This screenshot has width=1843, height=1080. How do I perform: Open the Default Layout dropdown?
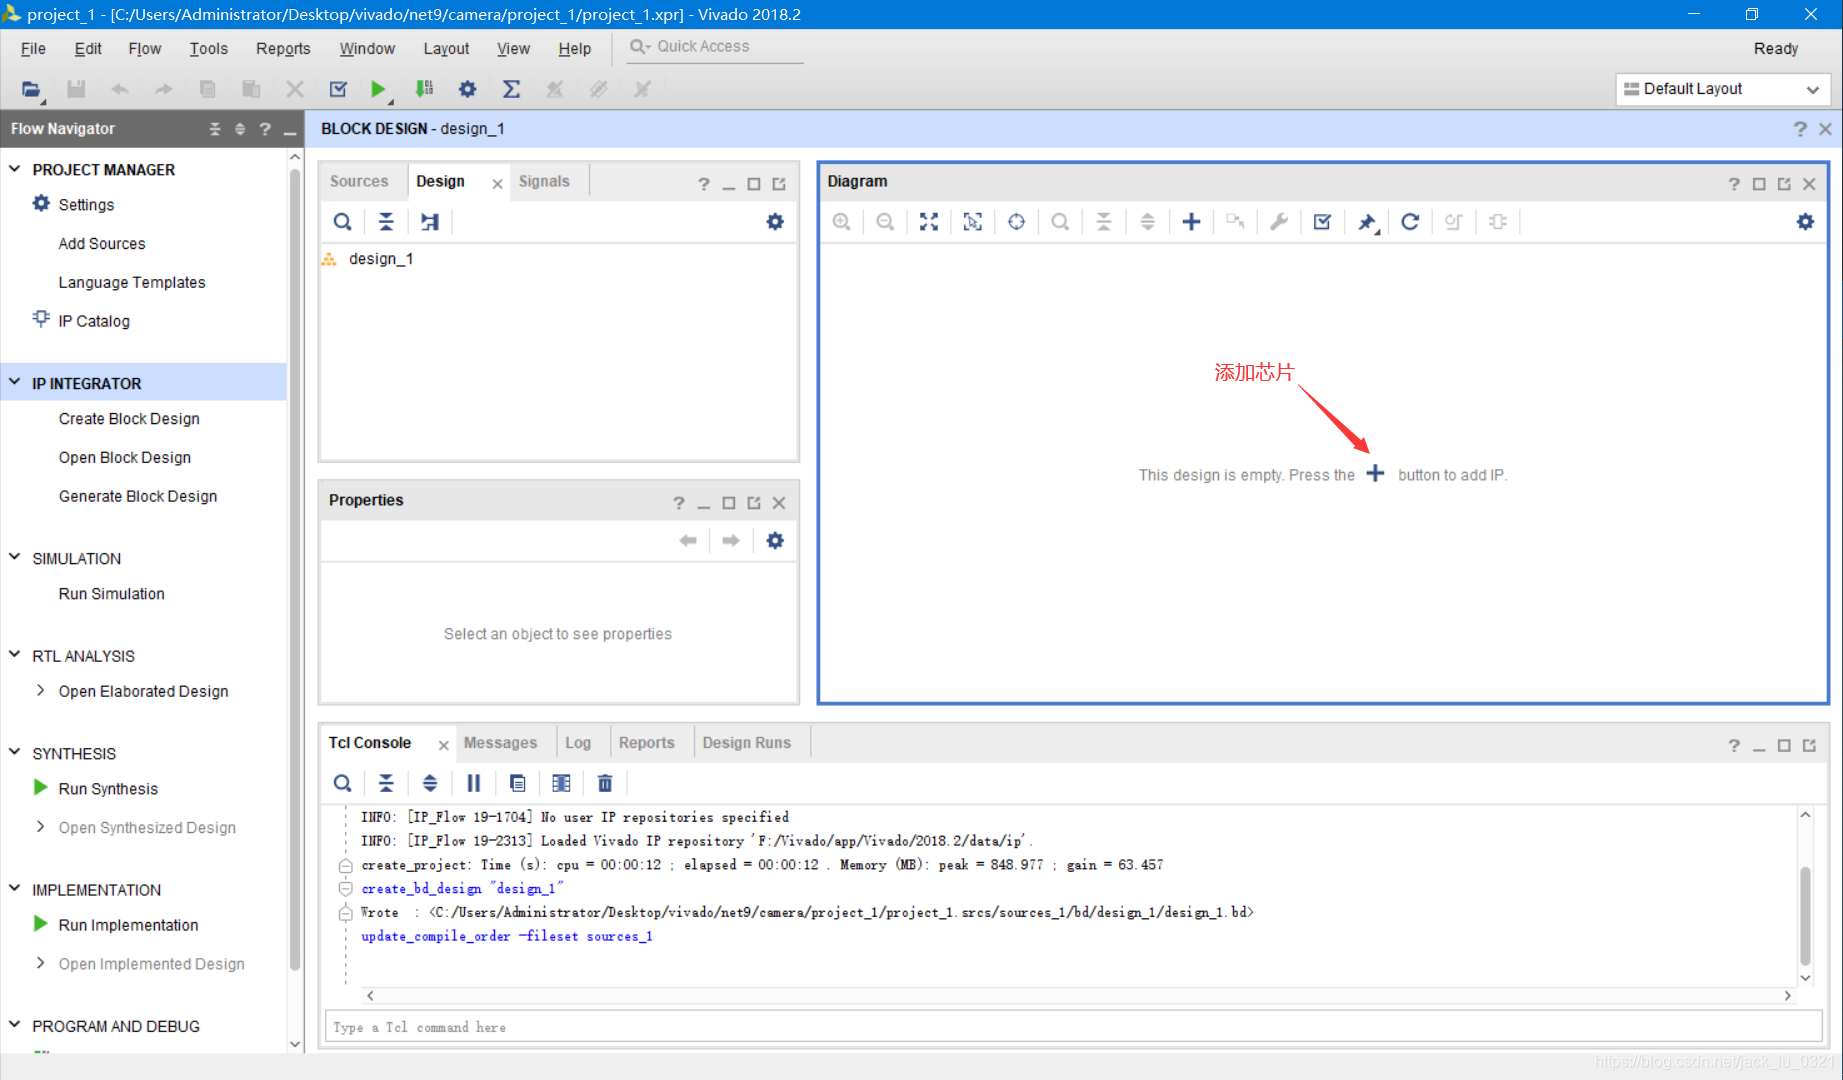pos(1723,89)
